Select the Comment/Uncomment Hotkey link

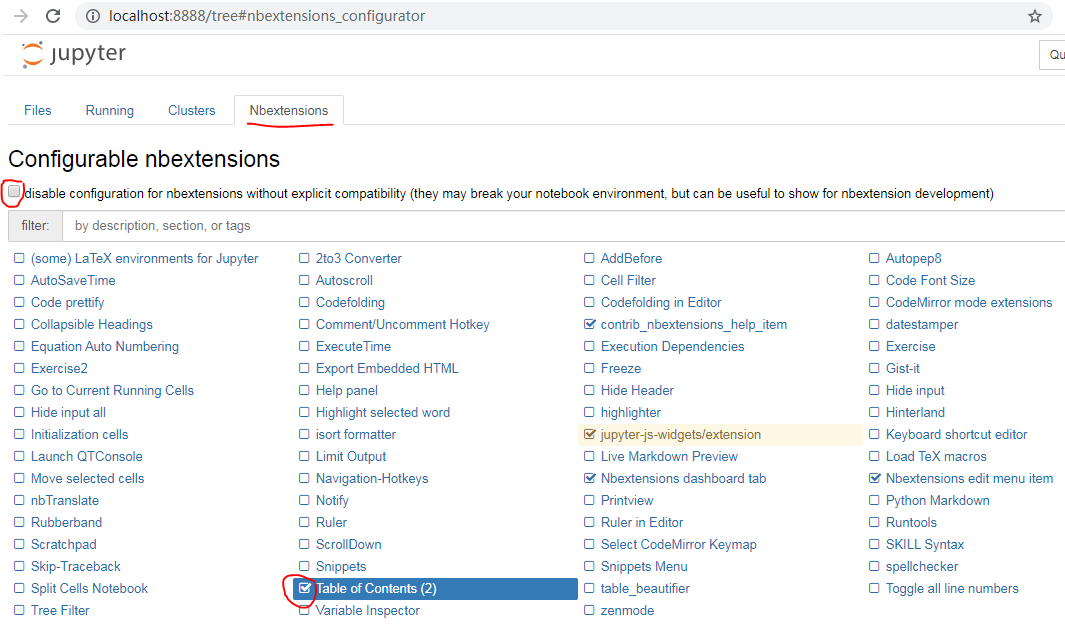tap(403, 324)
